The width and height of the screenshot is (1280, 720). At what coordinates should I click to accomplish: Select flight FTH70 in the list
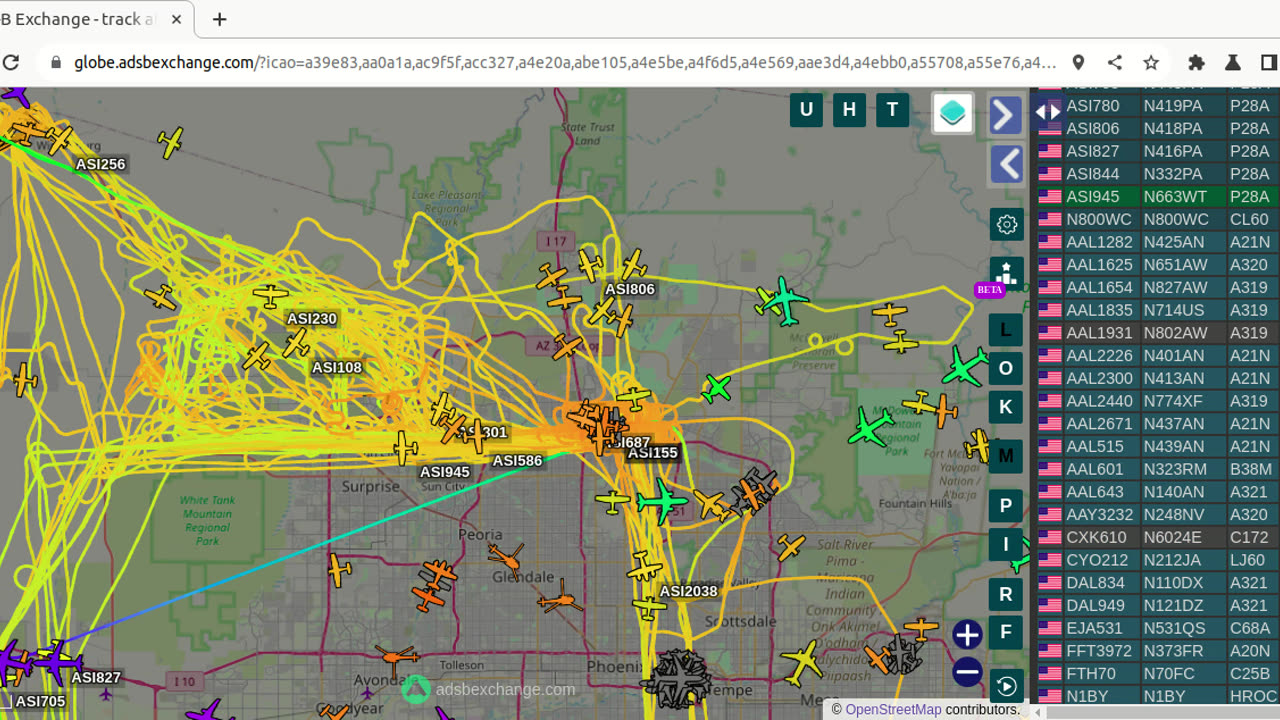1159,674
